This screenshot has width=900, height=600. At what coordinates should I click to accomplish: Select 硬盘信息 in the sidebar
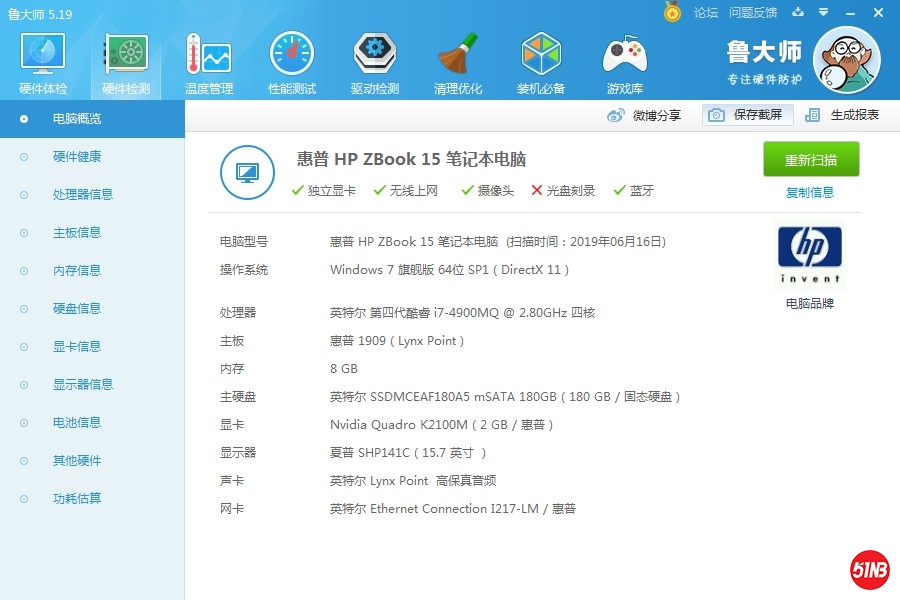(76, 309)
